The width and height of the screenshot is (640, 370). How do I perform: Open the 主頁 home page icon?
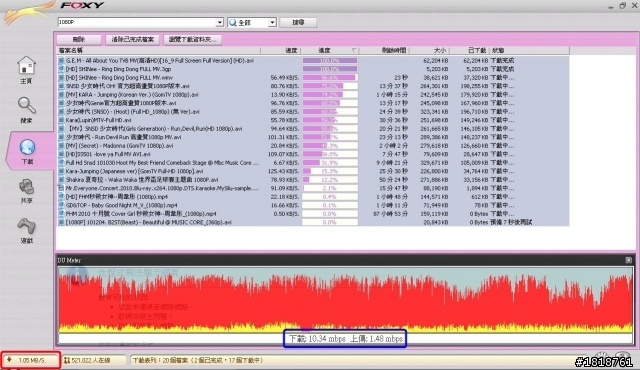click(x=27, y=66)
